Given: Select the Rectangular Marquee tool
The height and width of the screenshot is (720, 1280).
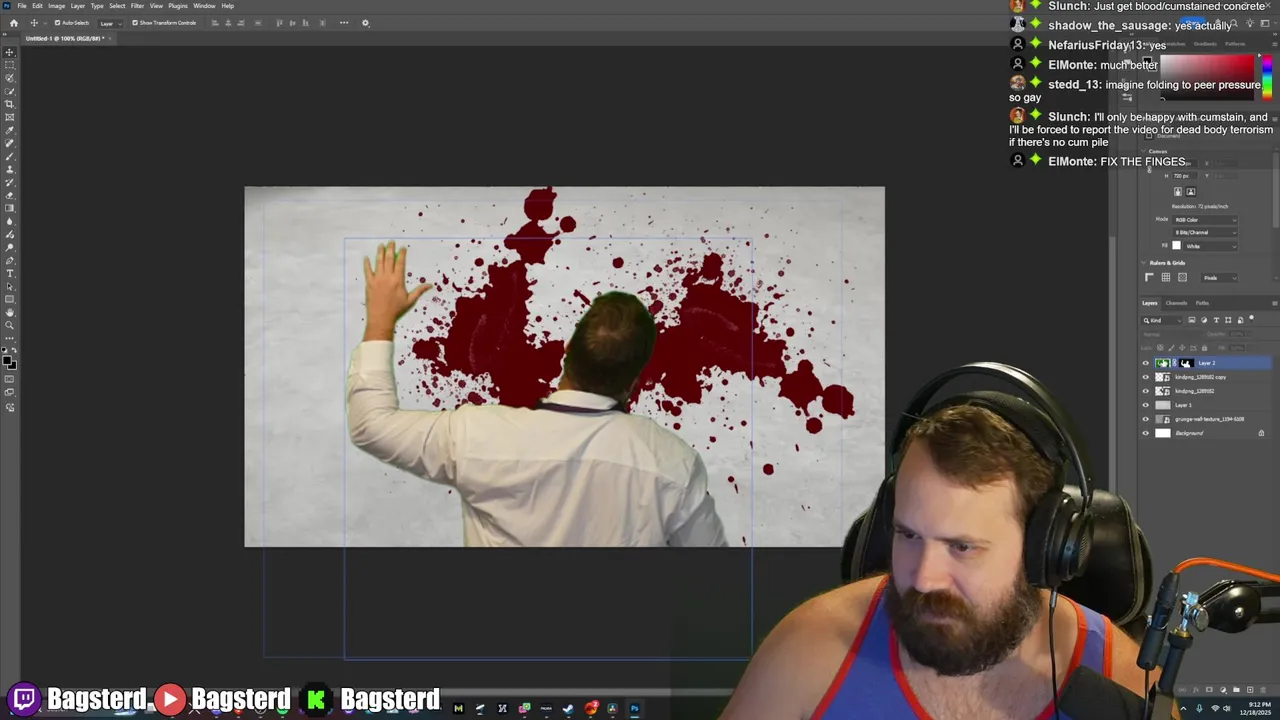Looking at the screenshot, I should click(10, 65).
